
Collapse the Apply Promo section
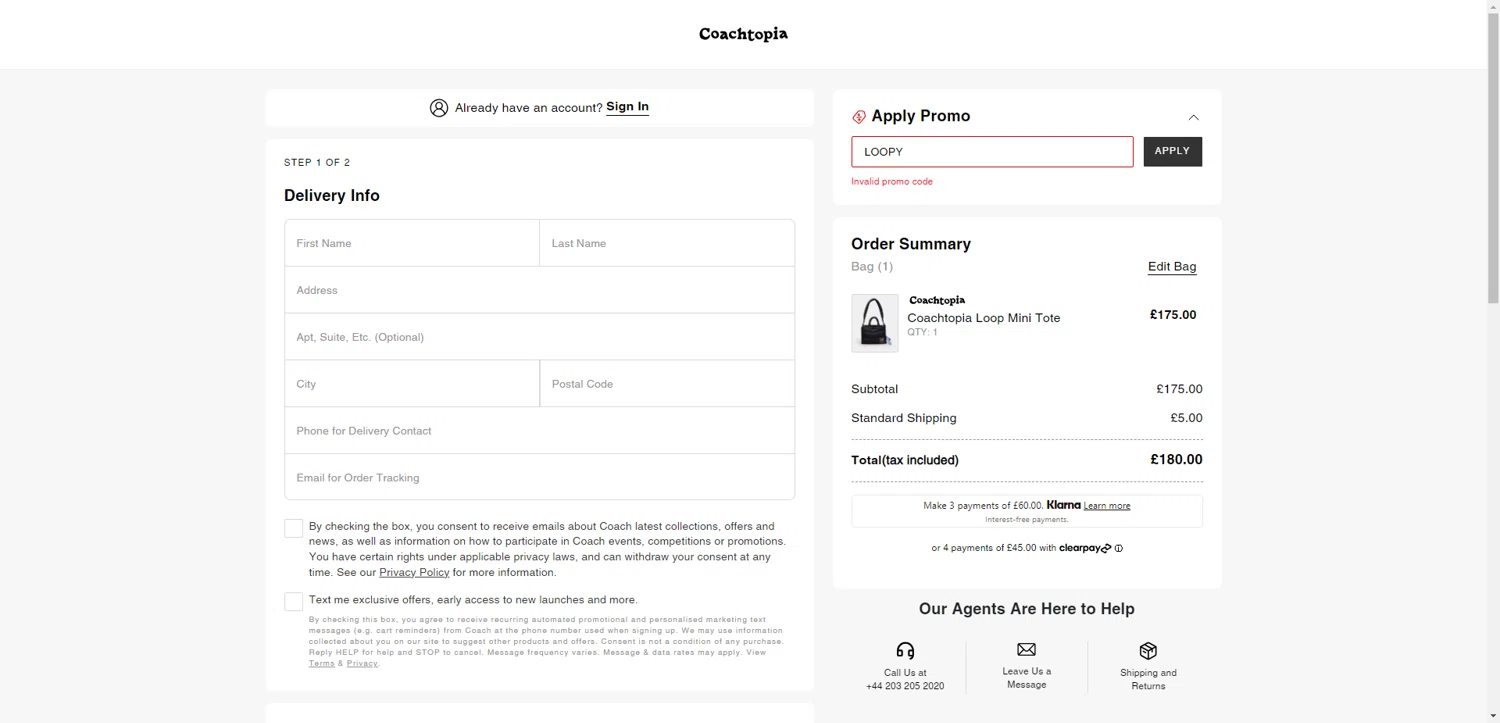click(x=1193, y=117)
